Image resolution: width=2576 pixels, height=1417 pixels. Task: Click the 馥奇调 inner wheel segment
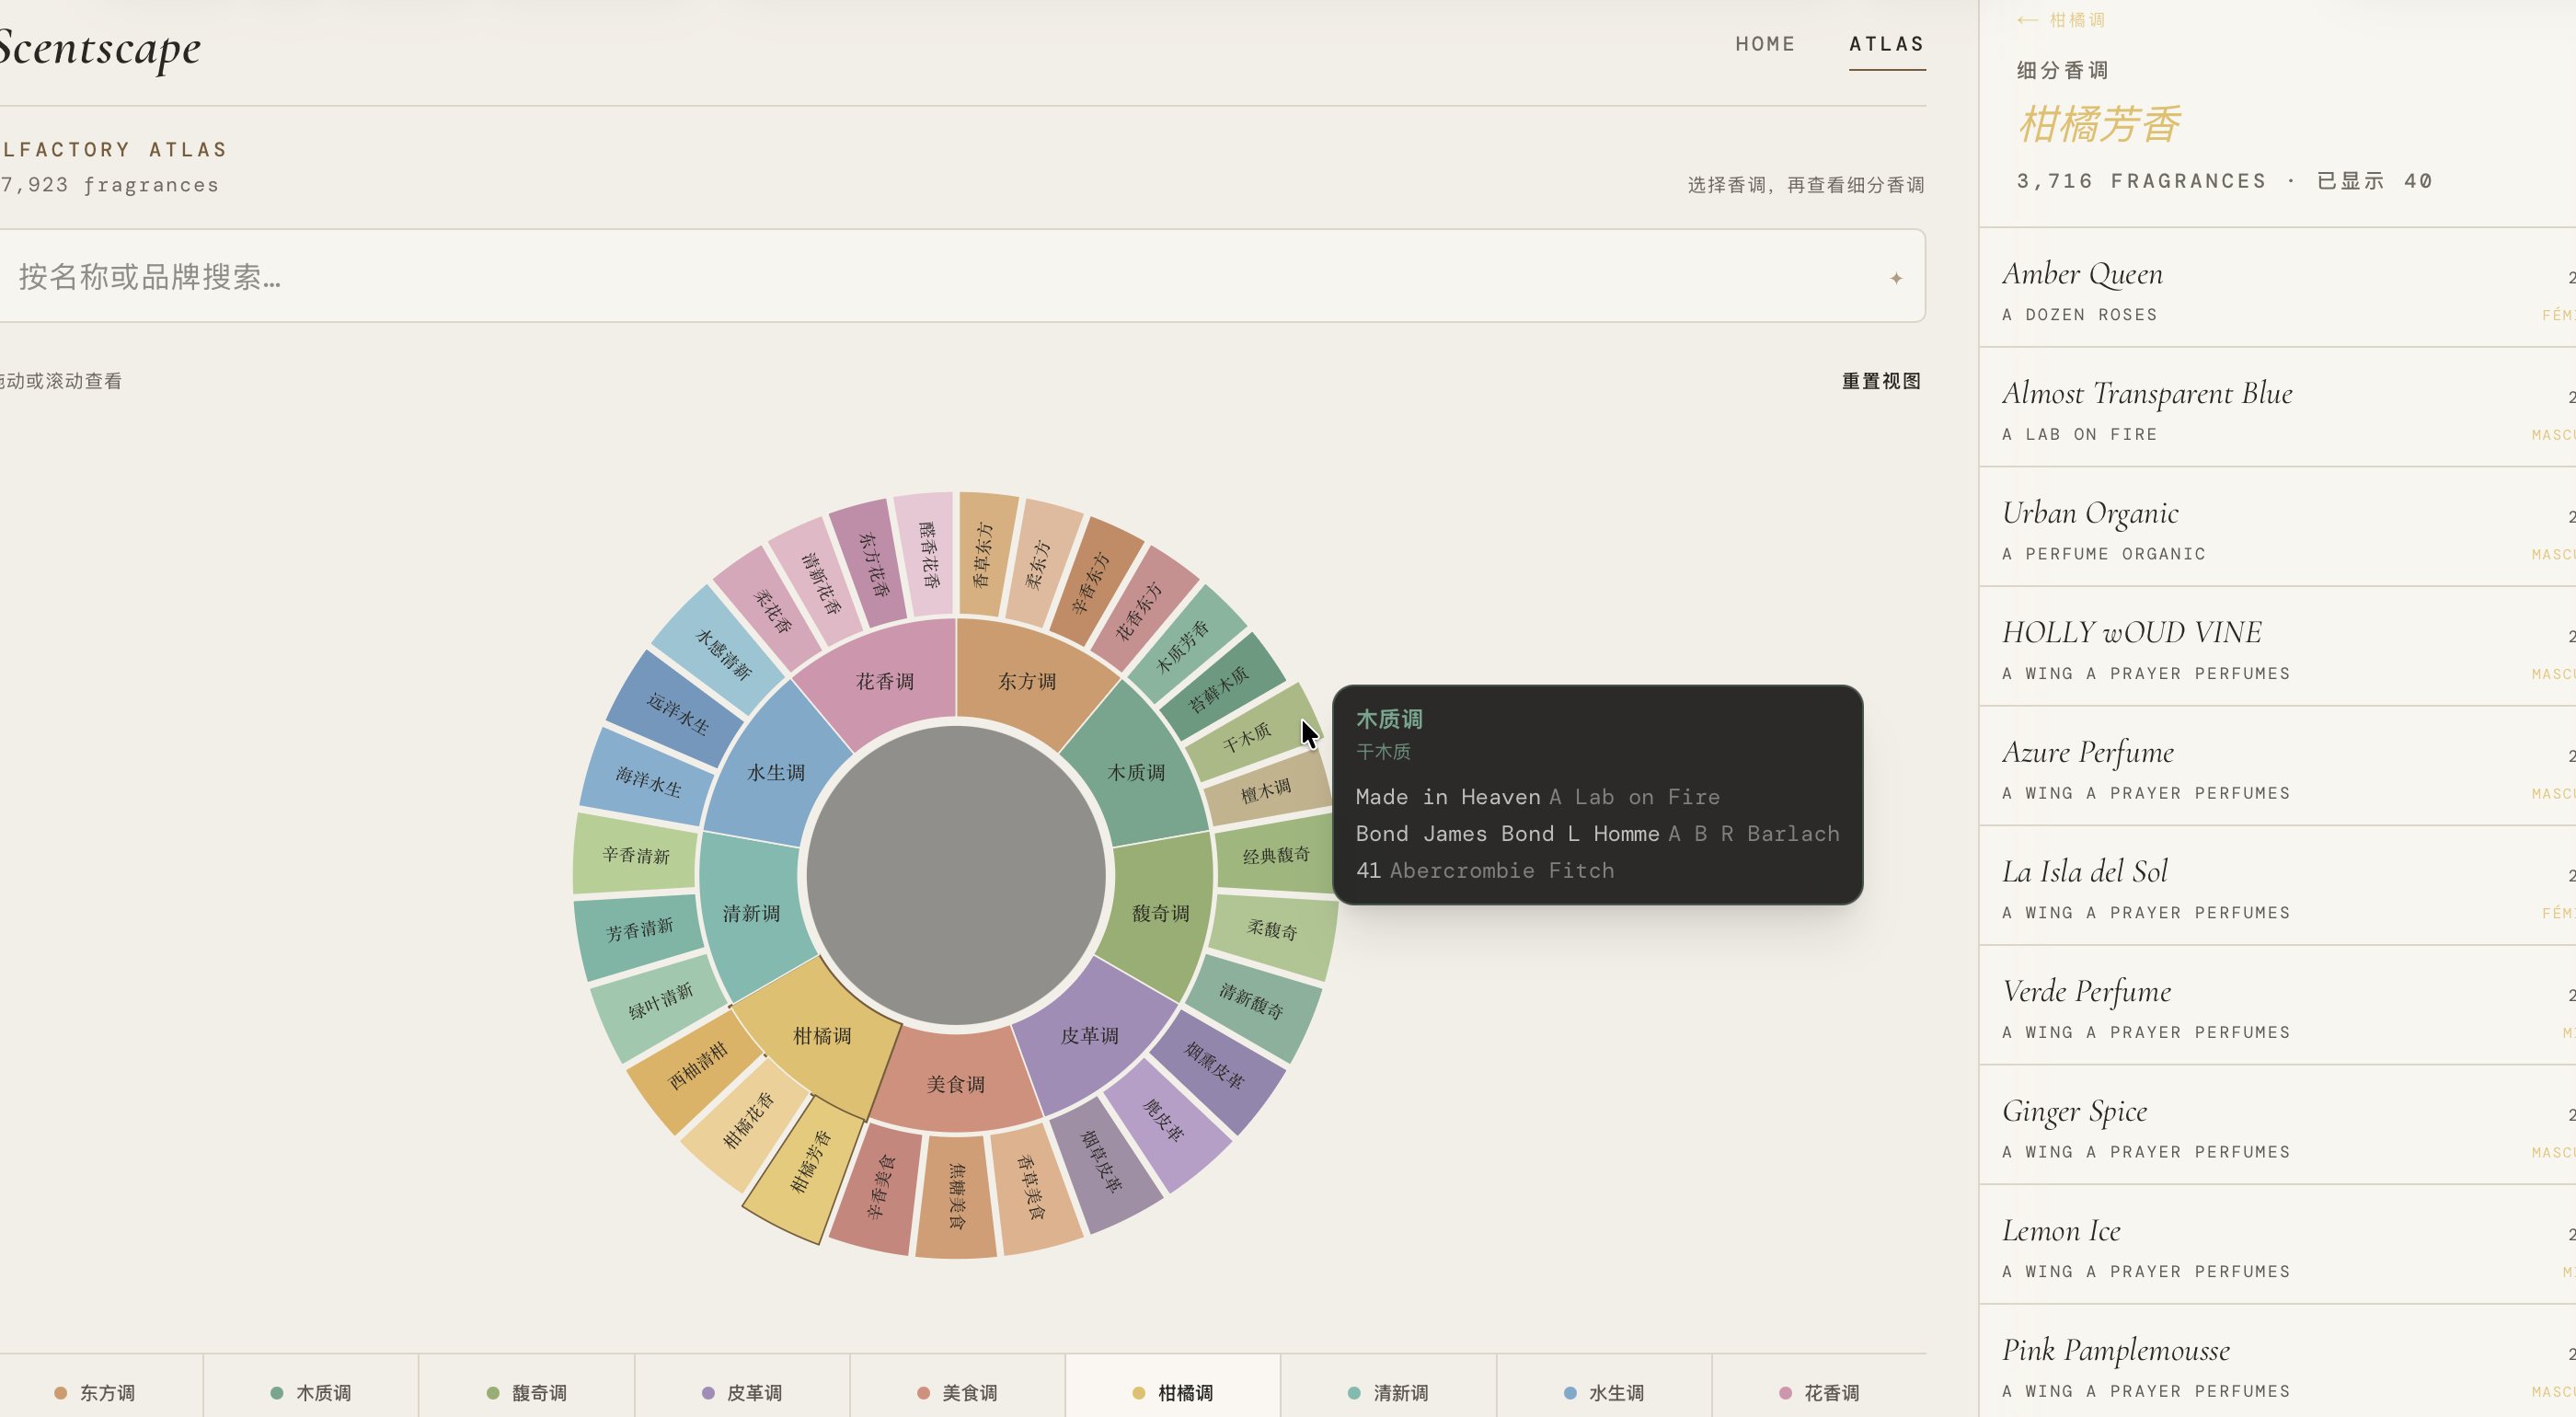pyautogui.click(x=1160, y=913)
